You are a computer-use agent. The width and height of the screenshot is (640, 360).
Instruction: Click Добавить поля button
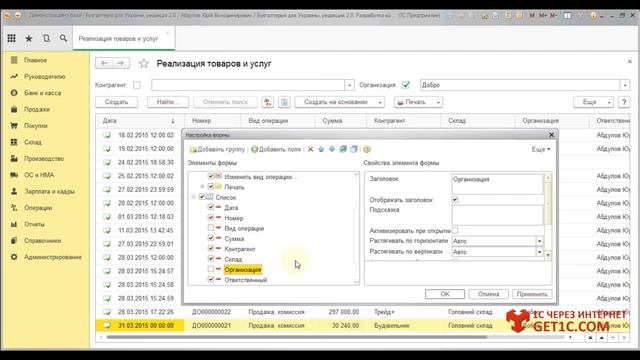(276, 149)
